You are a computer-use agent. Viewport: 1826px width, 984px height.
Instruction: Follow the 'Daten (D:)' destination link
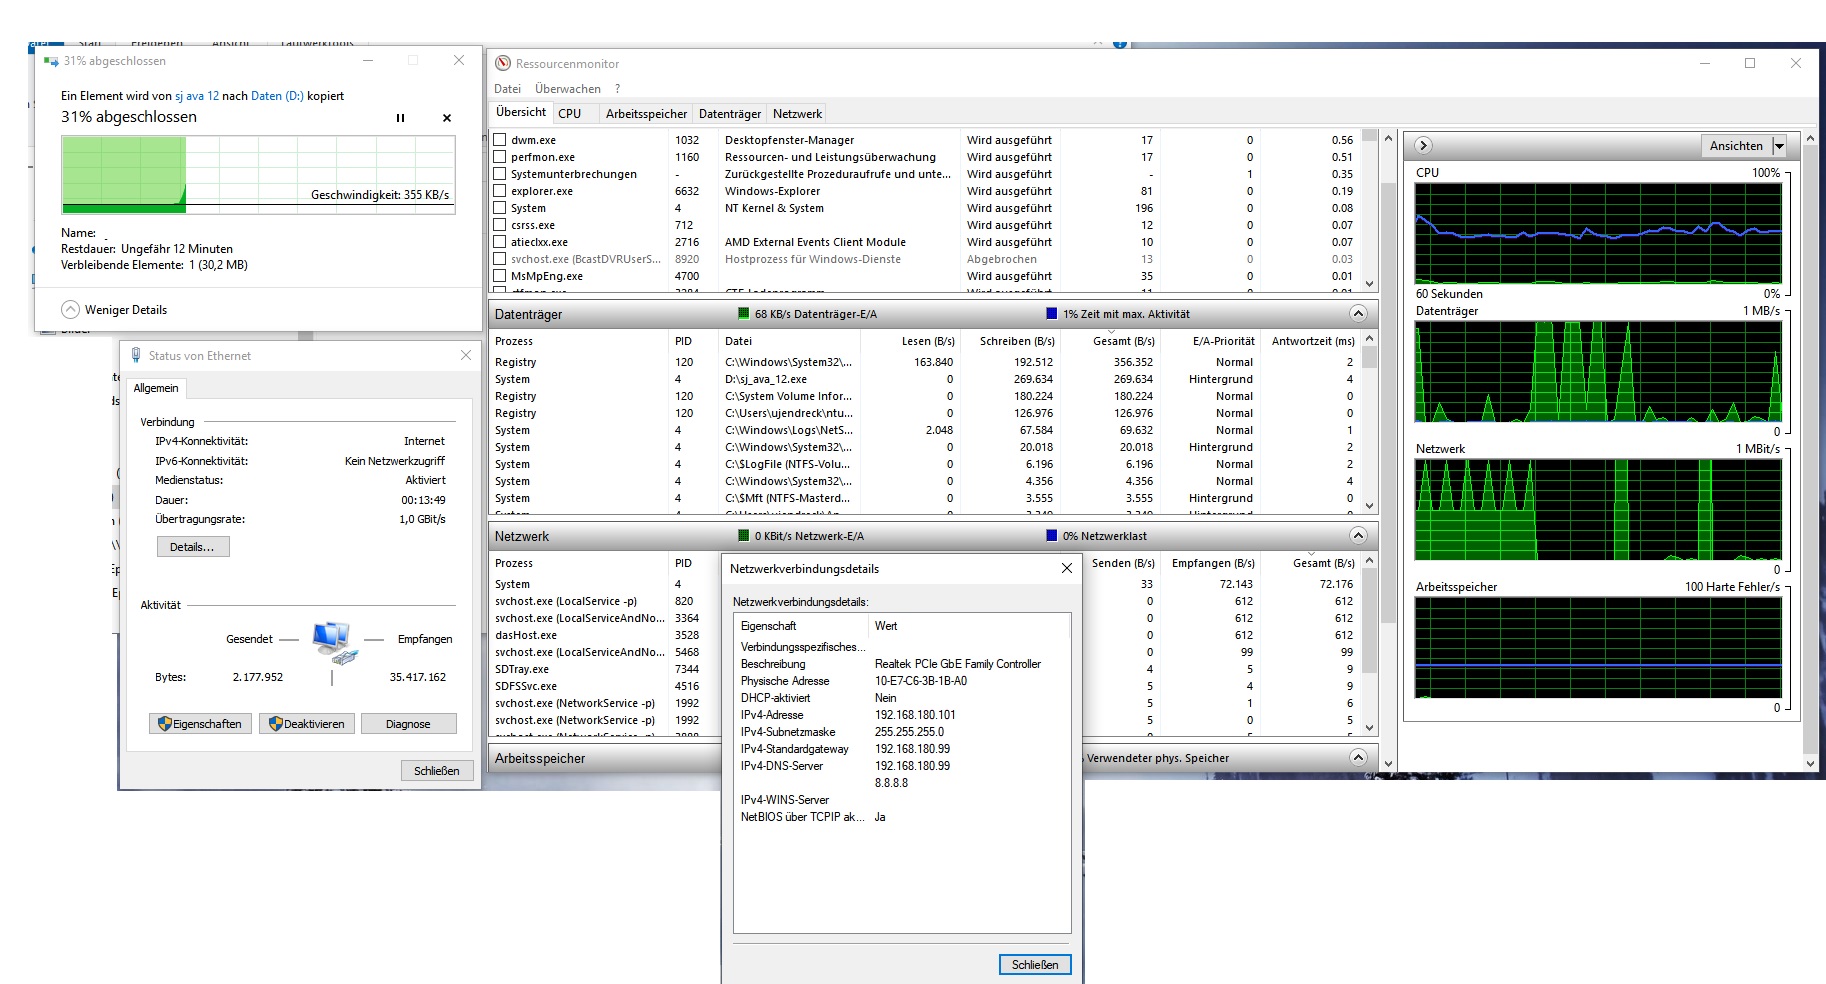point(277,96)
